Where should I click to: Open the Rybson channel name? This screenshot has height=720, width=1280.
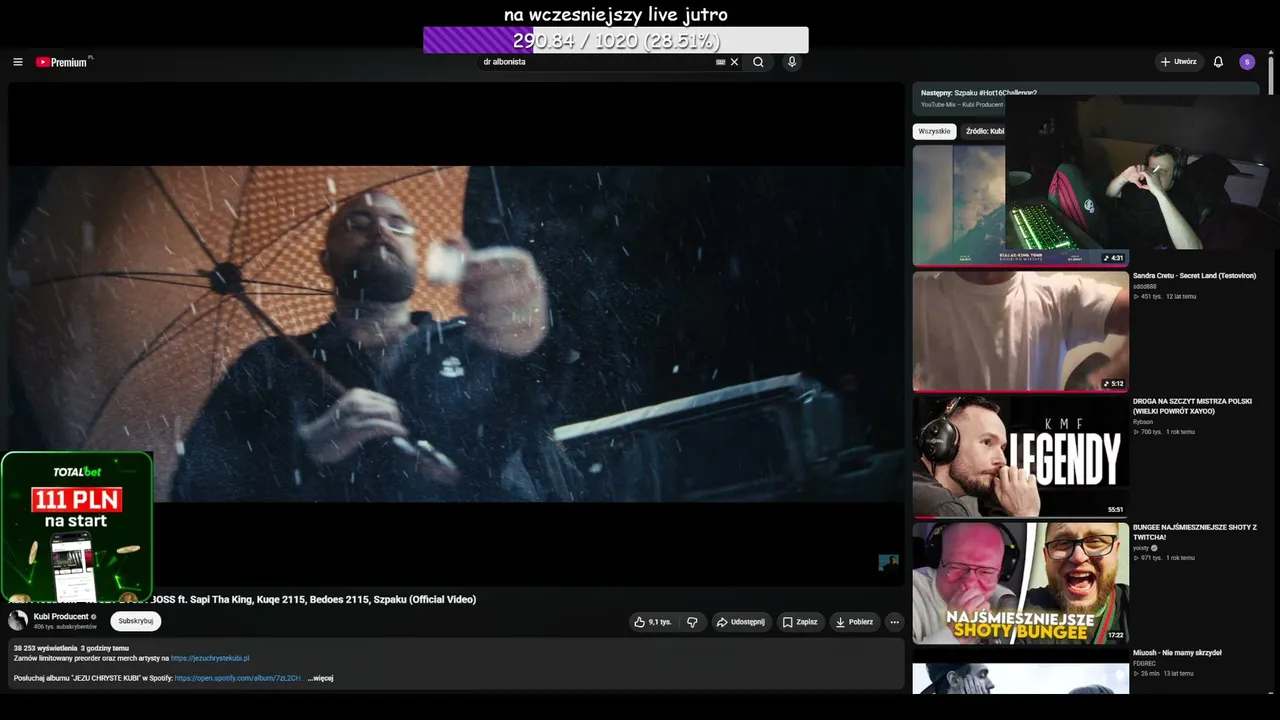click(x=1143, y=422)
